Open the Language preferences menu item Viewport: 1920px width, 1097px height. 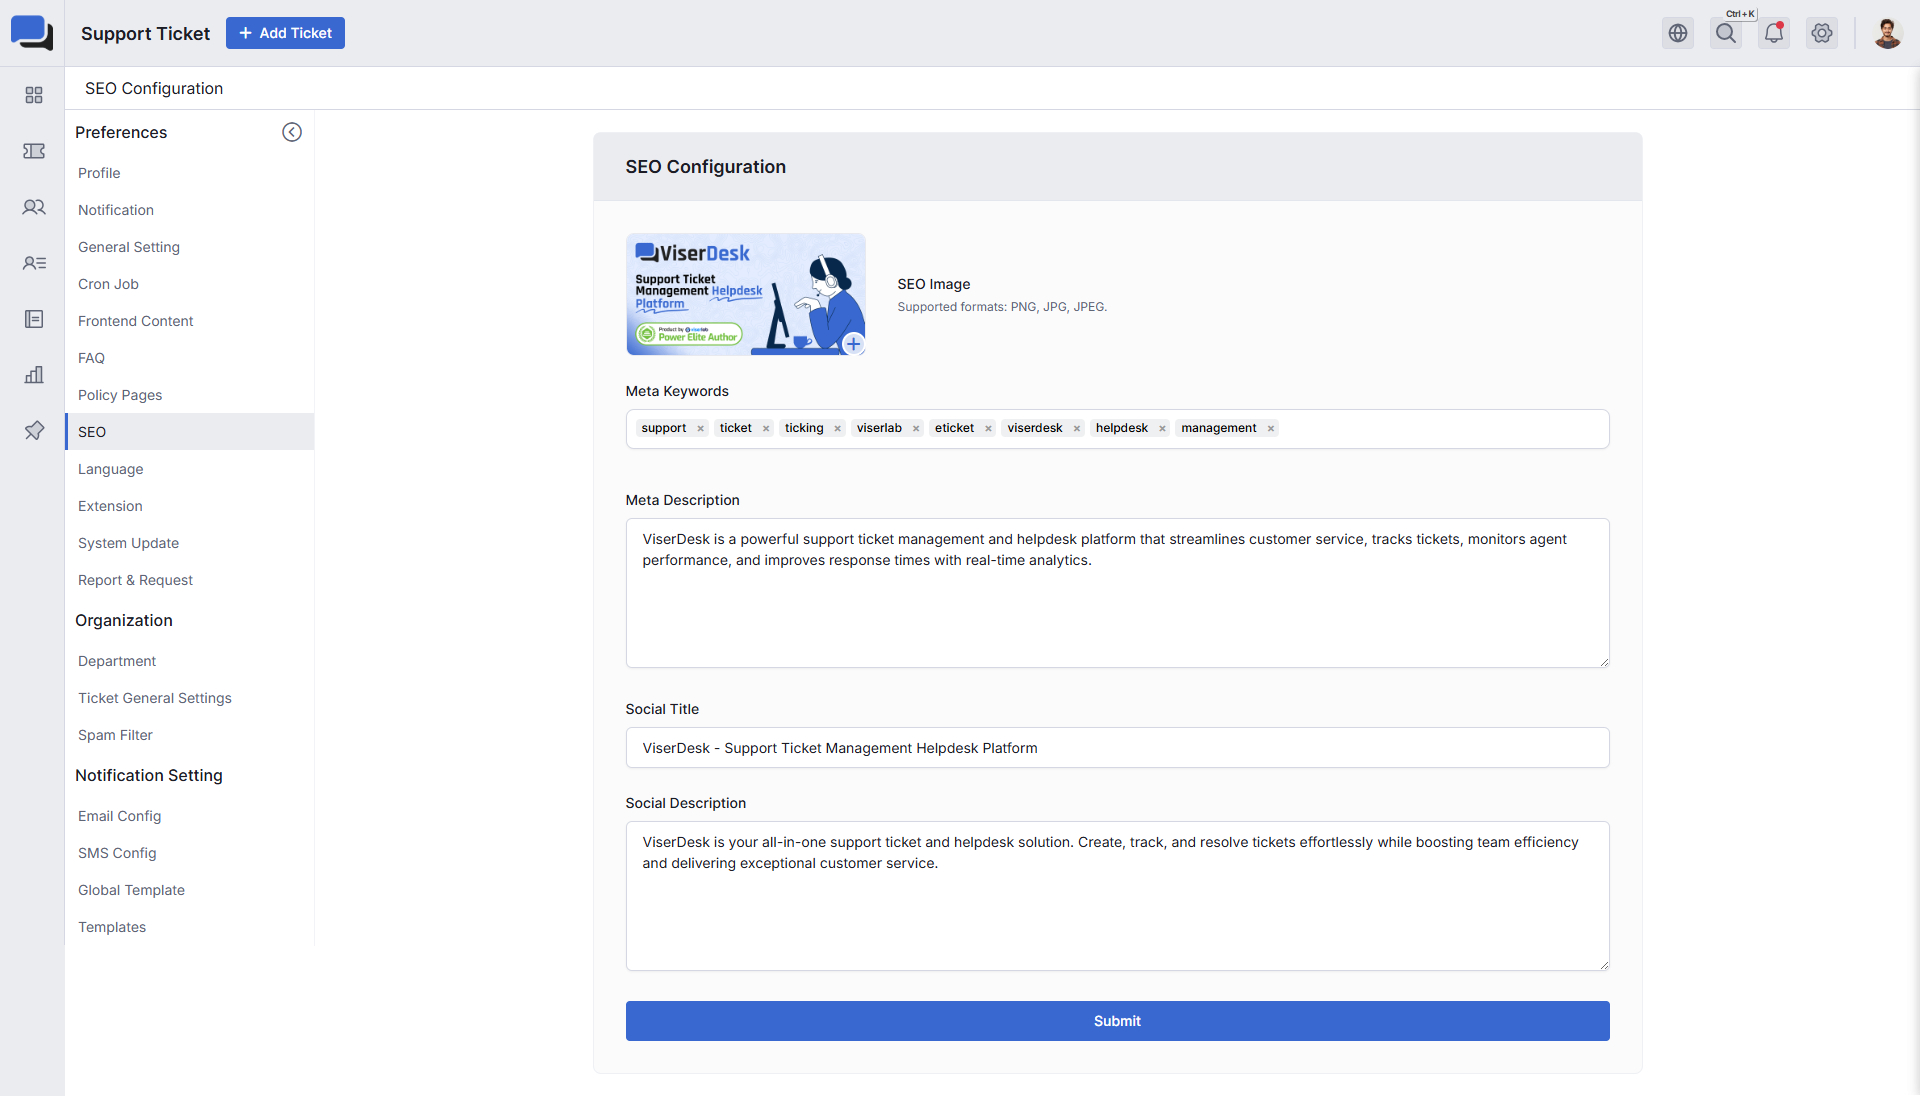pyautogui.click(x=111, y=469)
